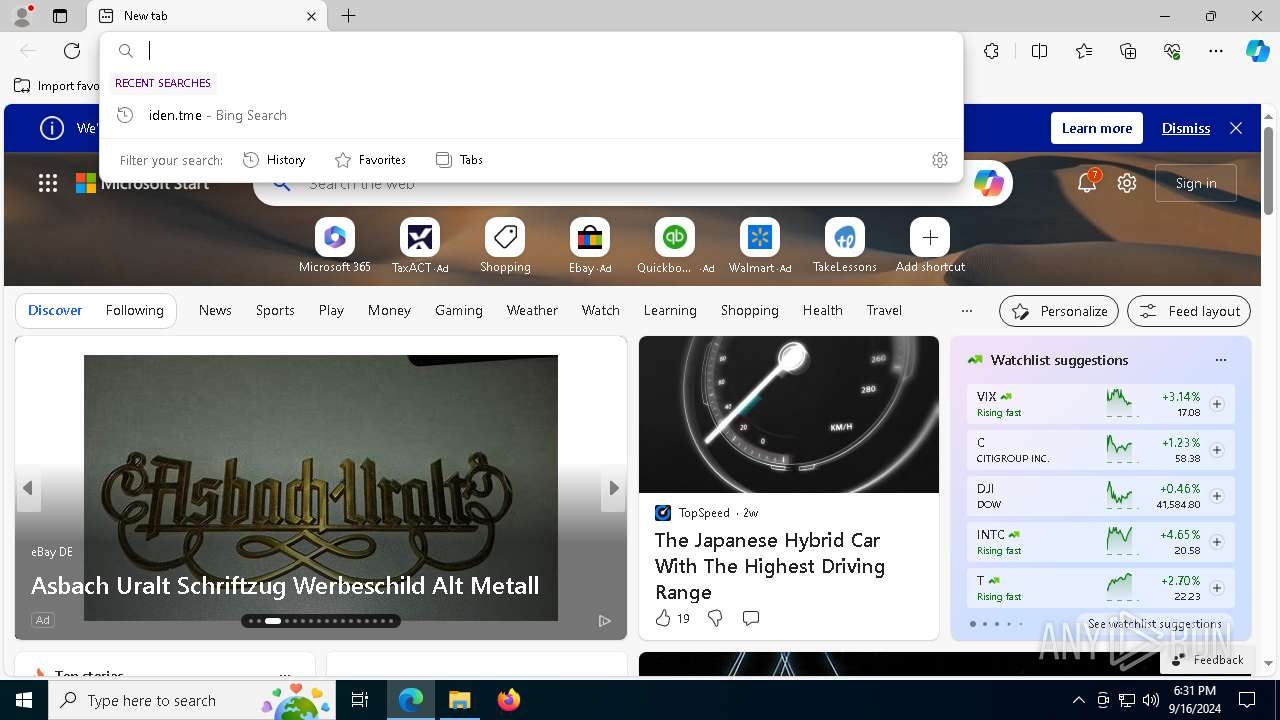The height and width of the screenshot is (720, 1280).
Task: Open the News feed tab
Action: (215, 311)
